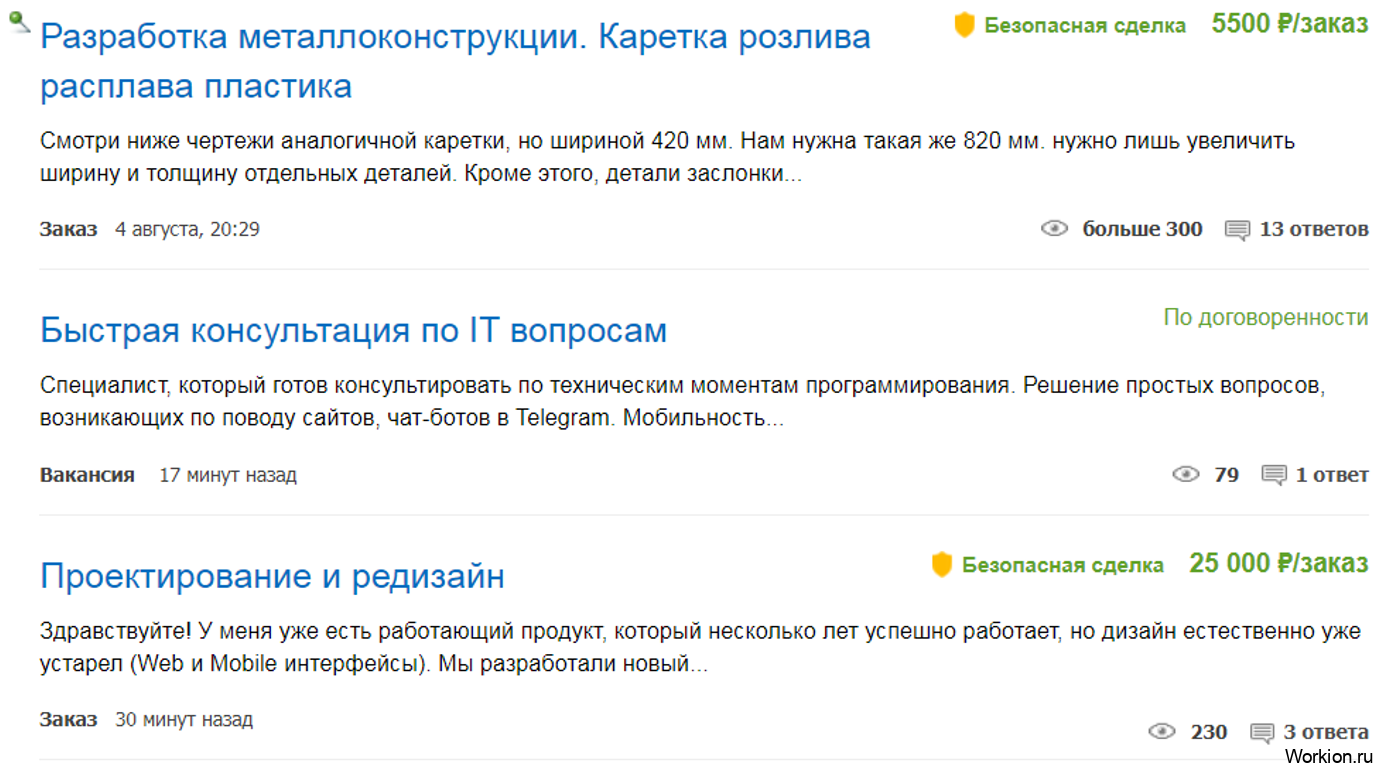Screen dimensions: 1382x771
Task: Click the '25 000 ₽/заказ' price
Action: pyautogui.click(x=1279, y=564)
